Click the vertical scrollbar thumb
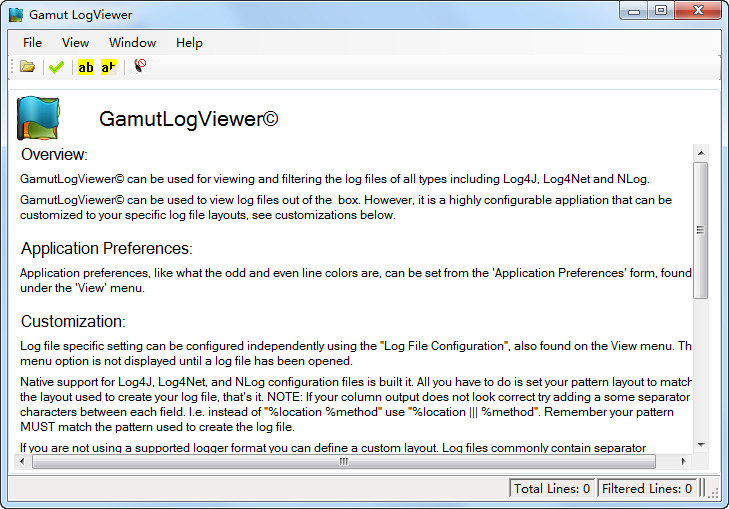 coord(701,230)
